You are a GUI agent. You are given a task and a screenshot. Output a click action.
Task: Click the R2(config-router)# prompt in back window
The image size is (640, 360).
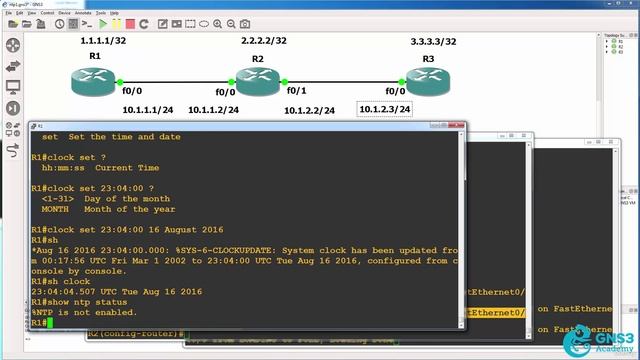[x=135, y=334]
